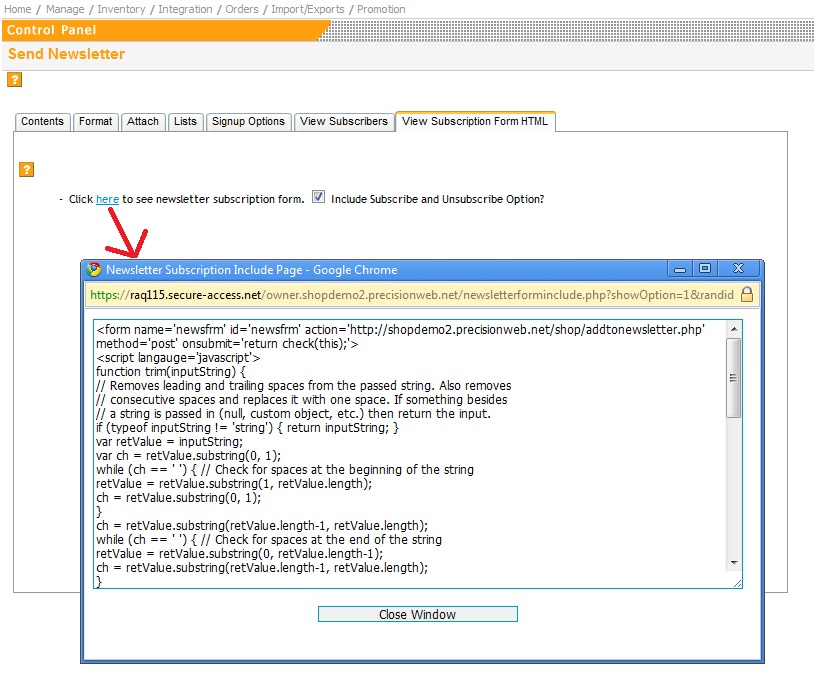The image size is (820, 698).
Task: Open the Inventory menu in top navigation
Action: click(121, 9)
